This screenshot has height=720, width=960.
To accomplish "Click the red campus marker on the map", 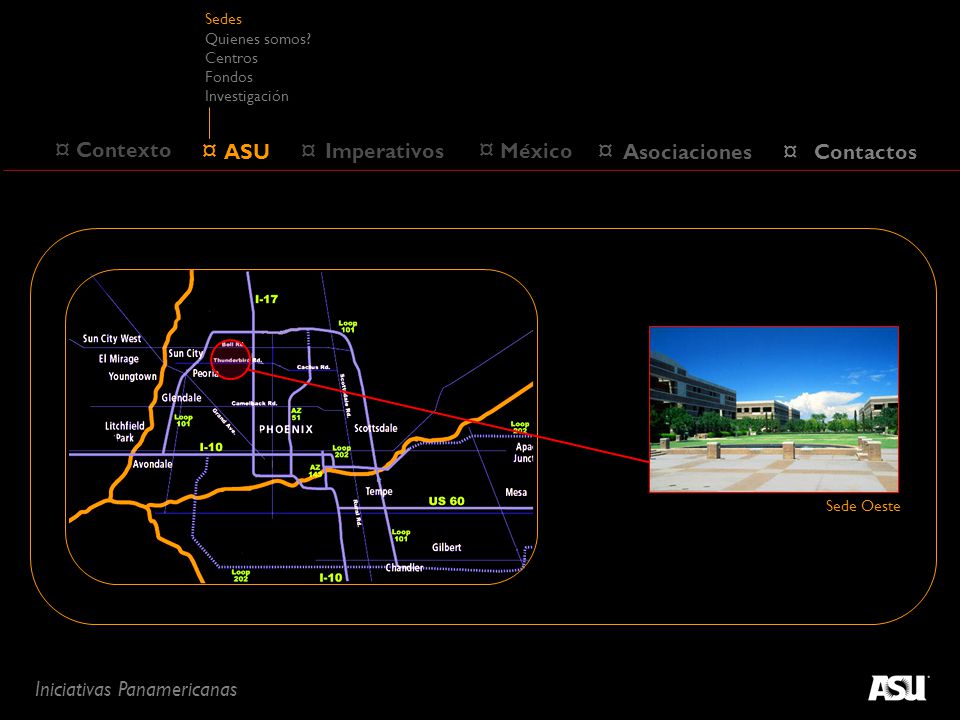I will [230, 361].
